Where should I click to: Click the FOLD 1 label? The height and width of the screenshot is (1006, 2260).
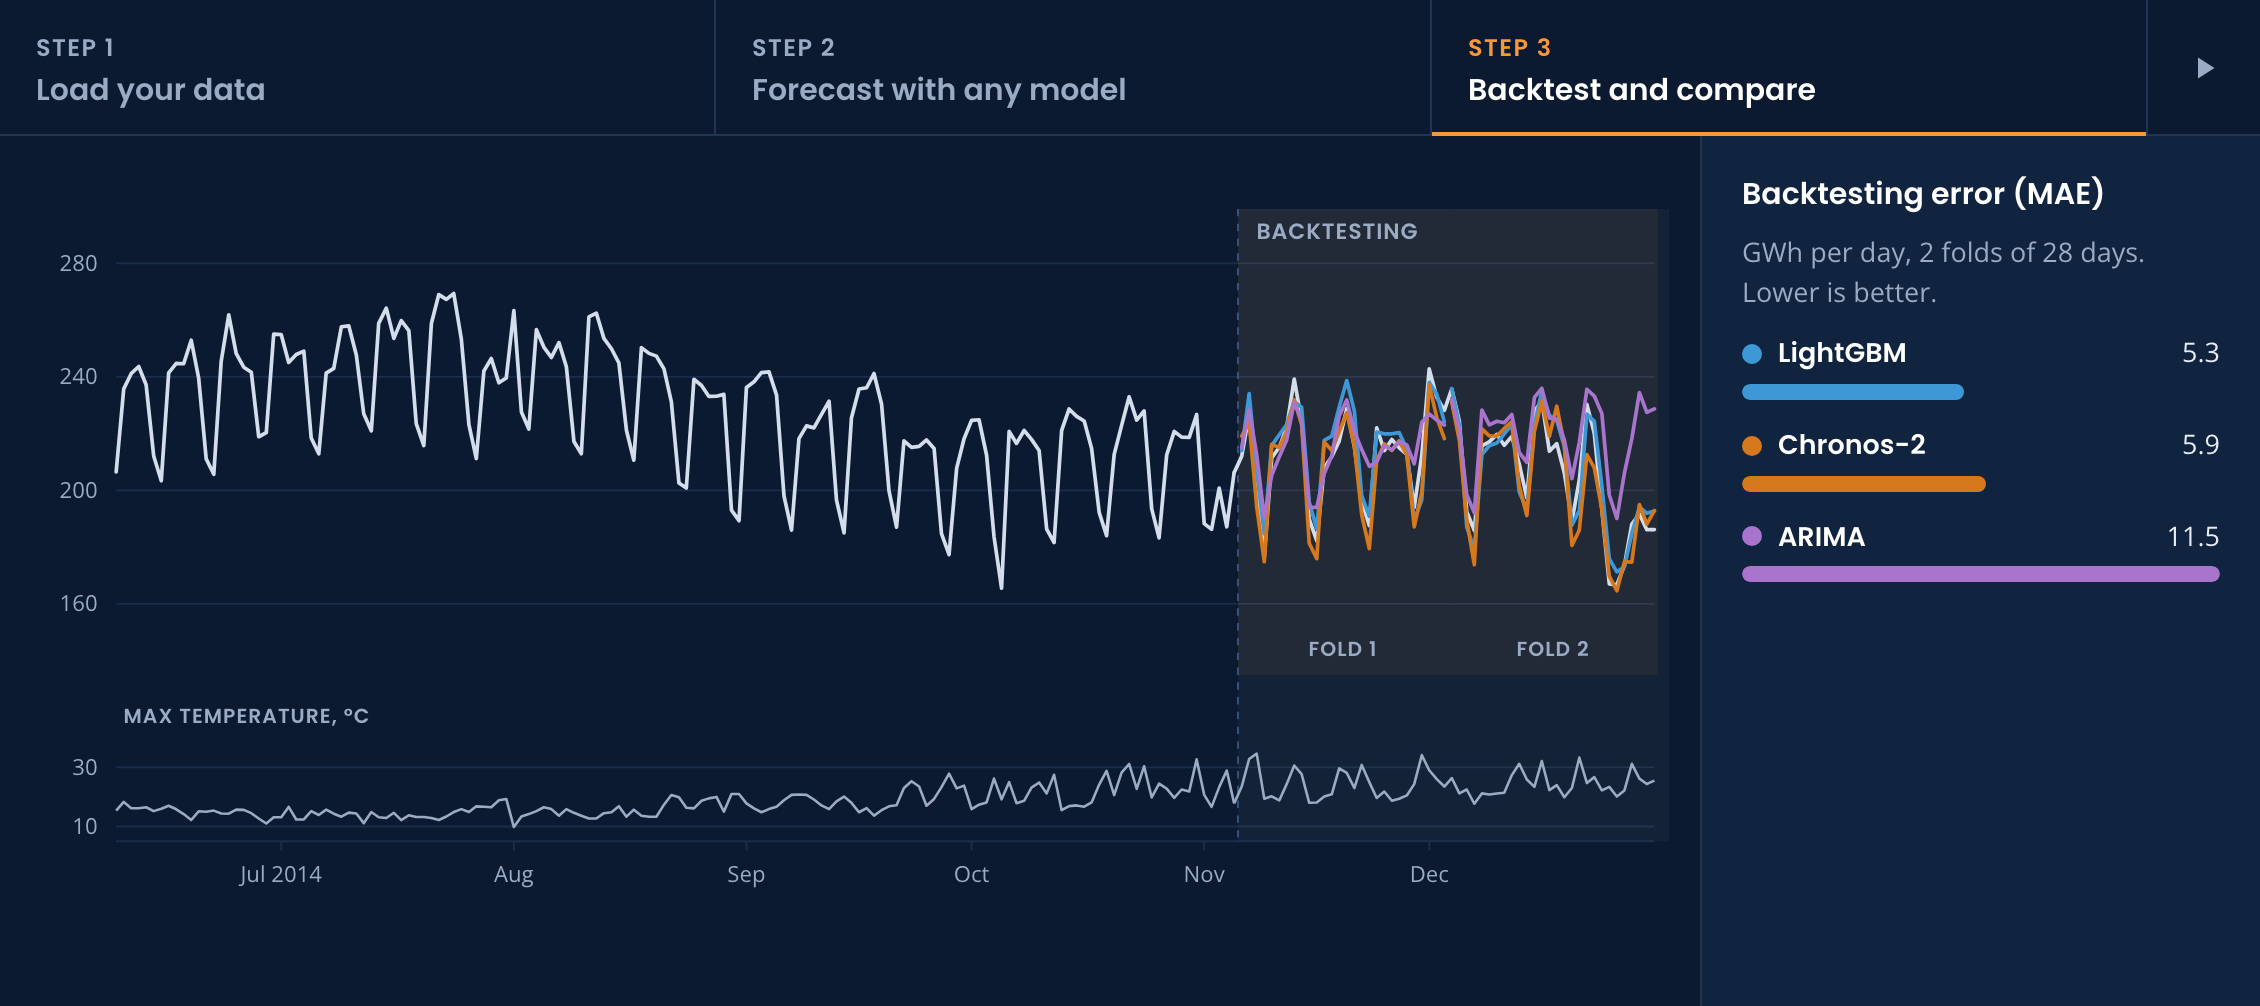click(1343, 649)
